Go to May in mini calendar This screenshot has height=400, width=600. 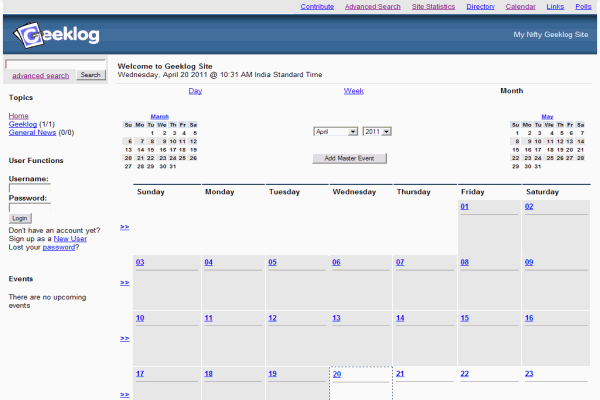[548, 116]
